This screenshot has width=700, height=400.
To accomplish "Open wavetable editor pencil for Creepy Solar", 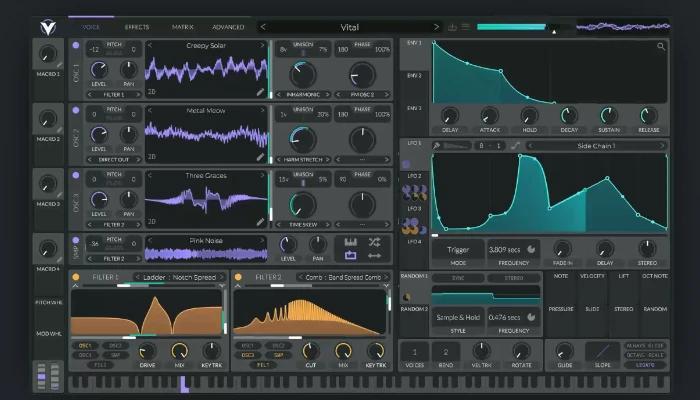I will pyautogui.click(x=261, y=91).
